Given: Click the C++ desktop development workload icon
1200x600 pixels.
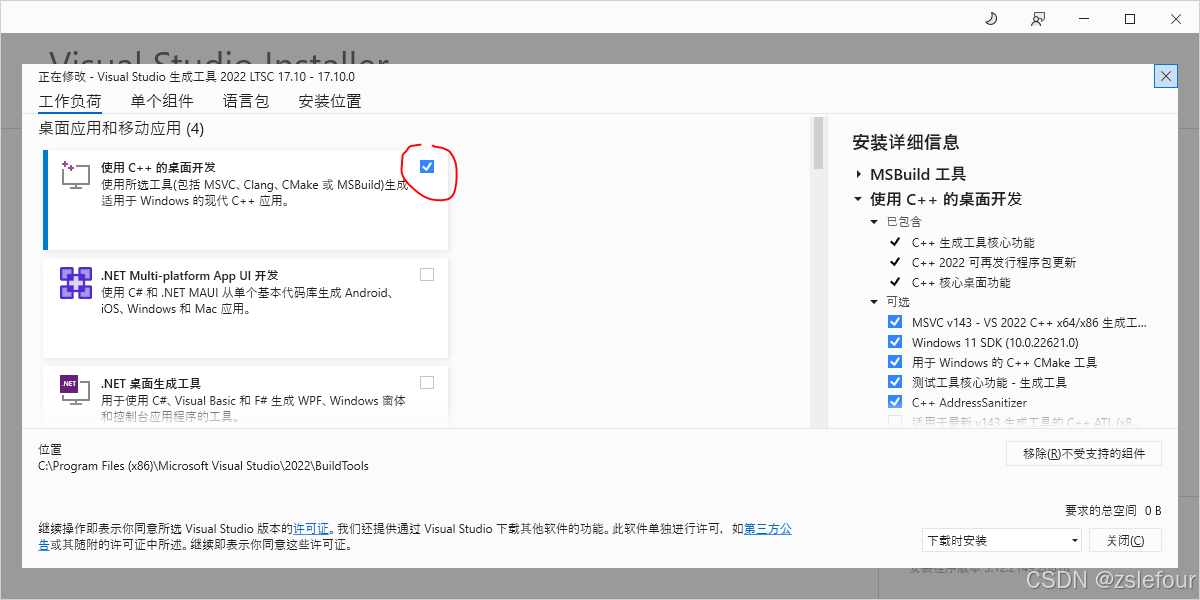Looking at the screenshot, I should [x=76, y=174].
